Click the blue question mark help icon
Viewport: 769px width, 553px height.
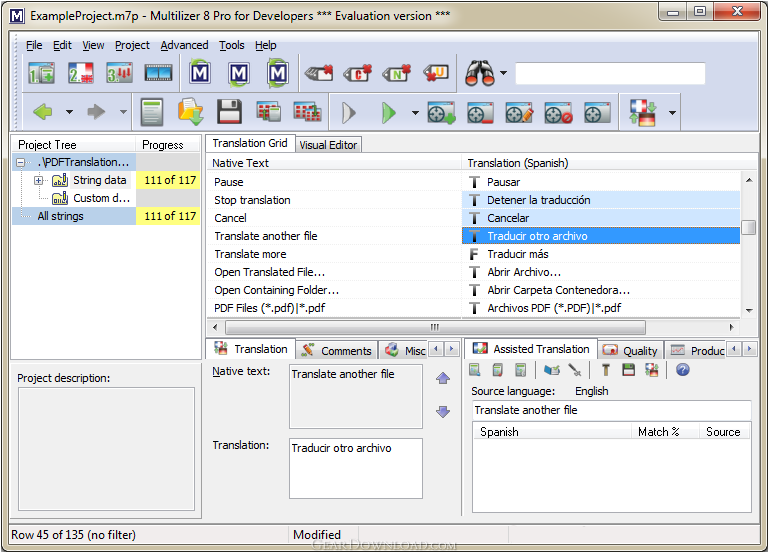coord(683,370)
